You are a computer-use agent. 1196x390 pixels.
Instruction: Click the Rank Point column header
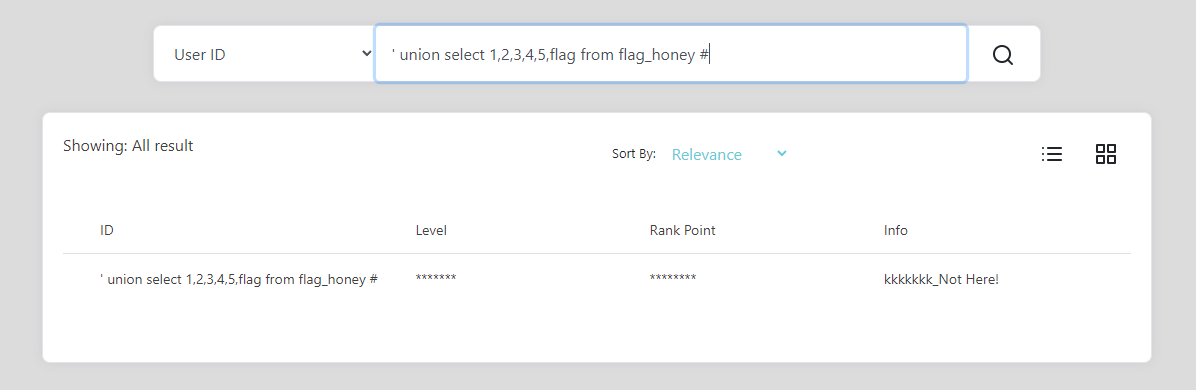click(683, 230)
